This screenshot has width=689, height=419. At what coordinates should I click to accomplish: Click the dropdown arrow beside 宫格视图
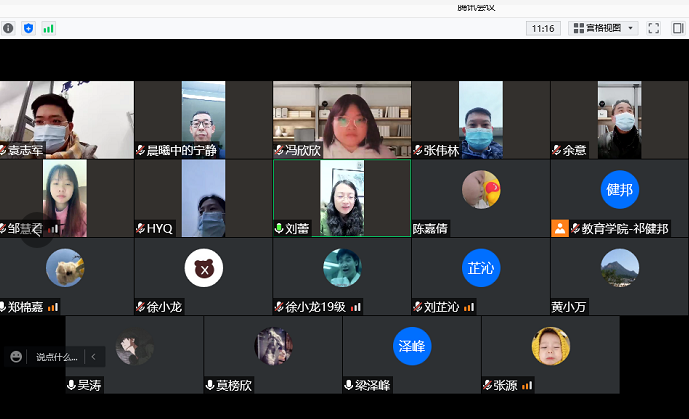631,28
